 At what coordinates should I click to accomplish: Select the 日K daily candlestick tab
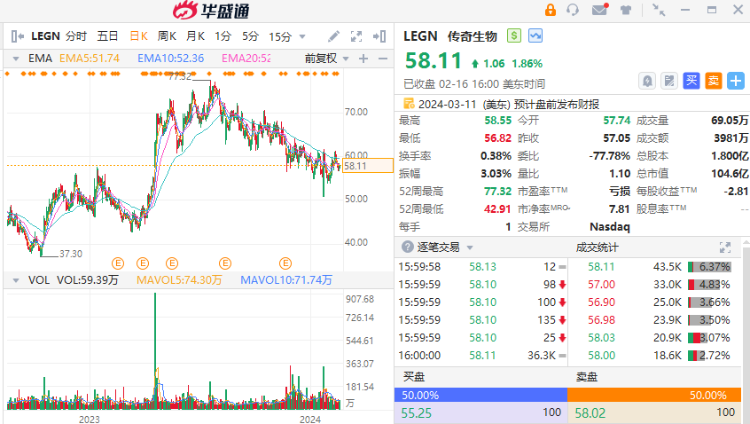click(138, 36)
